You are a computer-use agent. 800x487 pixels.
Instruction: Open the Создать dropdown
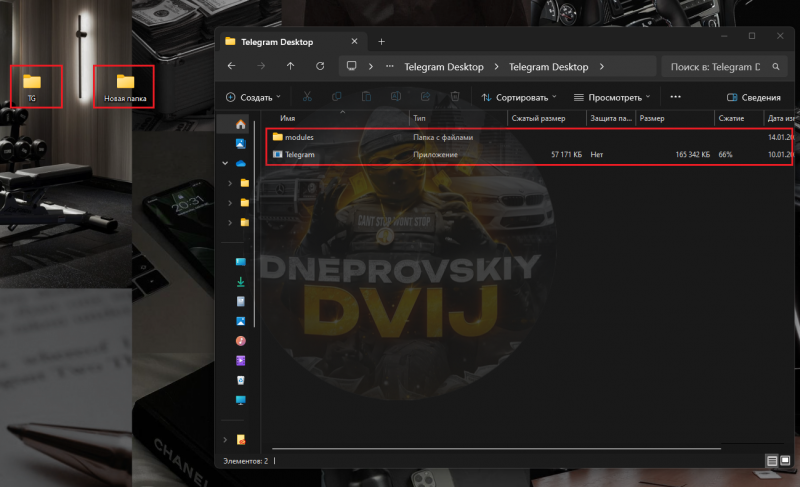point(254,97)
